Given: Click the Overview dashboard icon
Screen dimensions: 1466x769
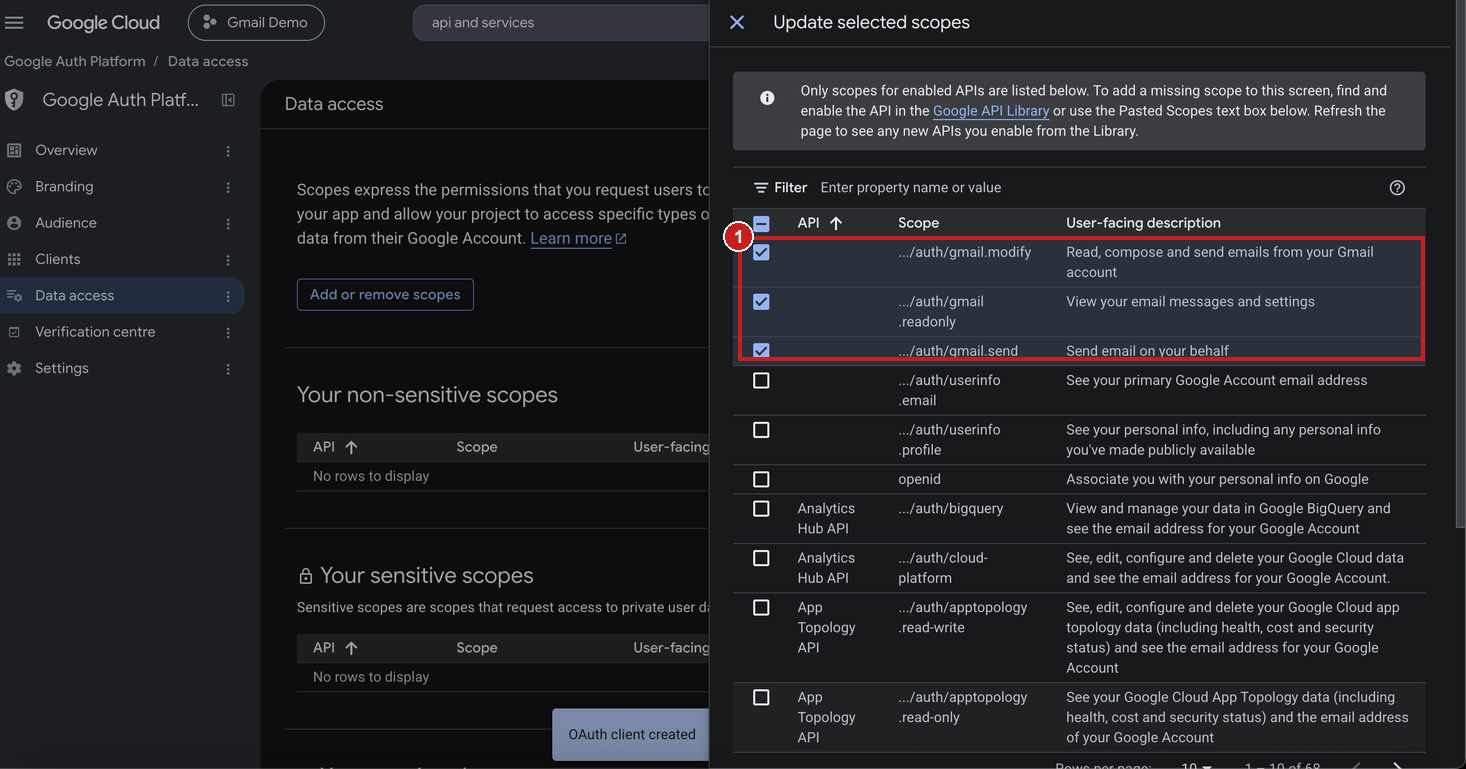Looking at the screenshot, I should [x=14, y=150].
